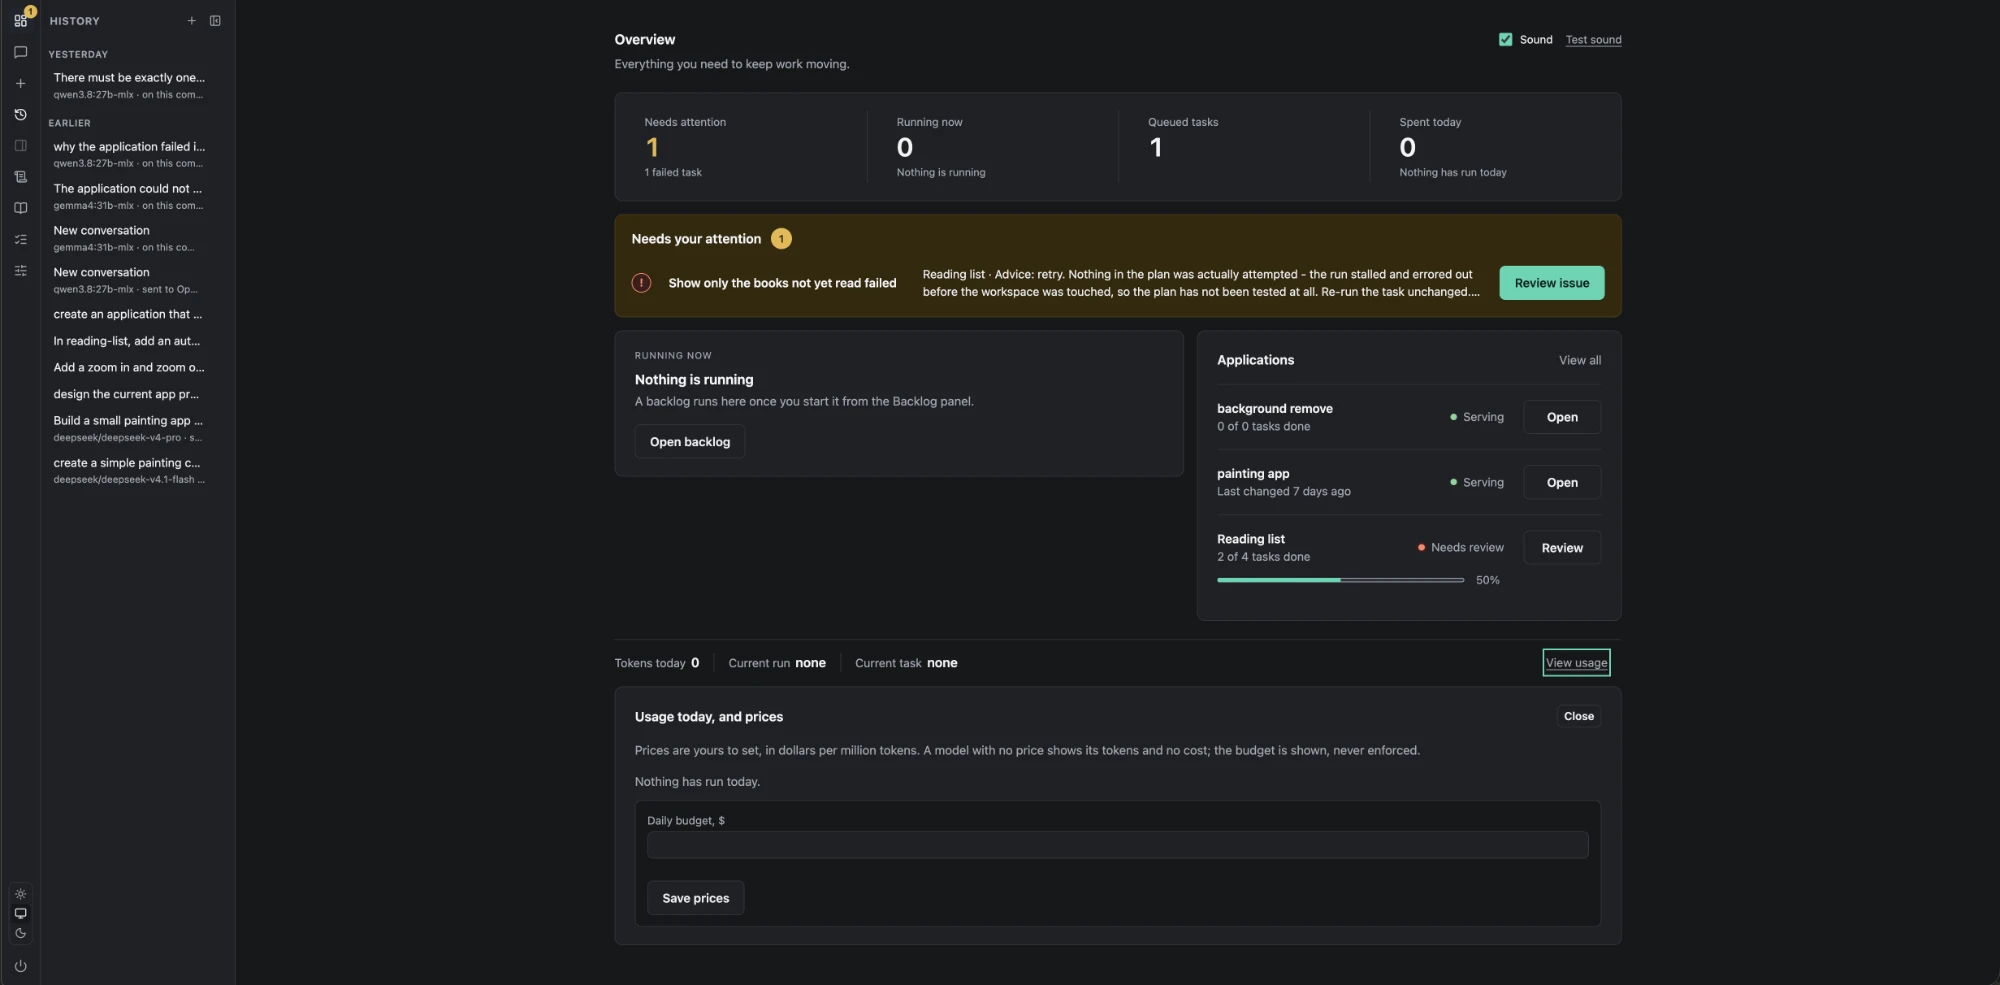Select the history clock icon

pyautogui.click(x=20, y=115)
